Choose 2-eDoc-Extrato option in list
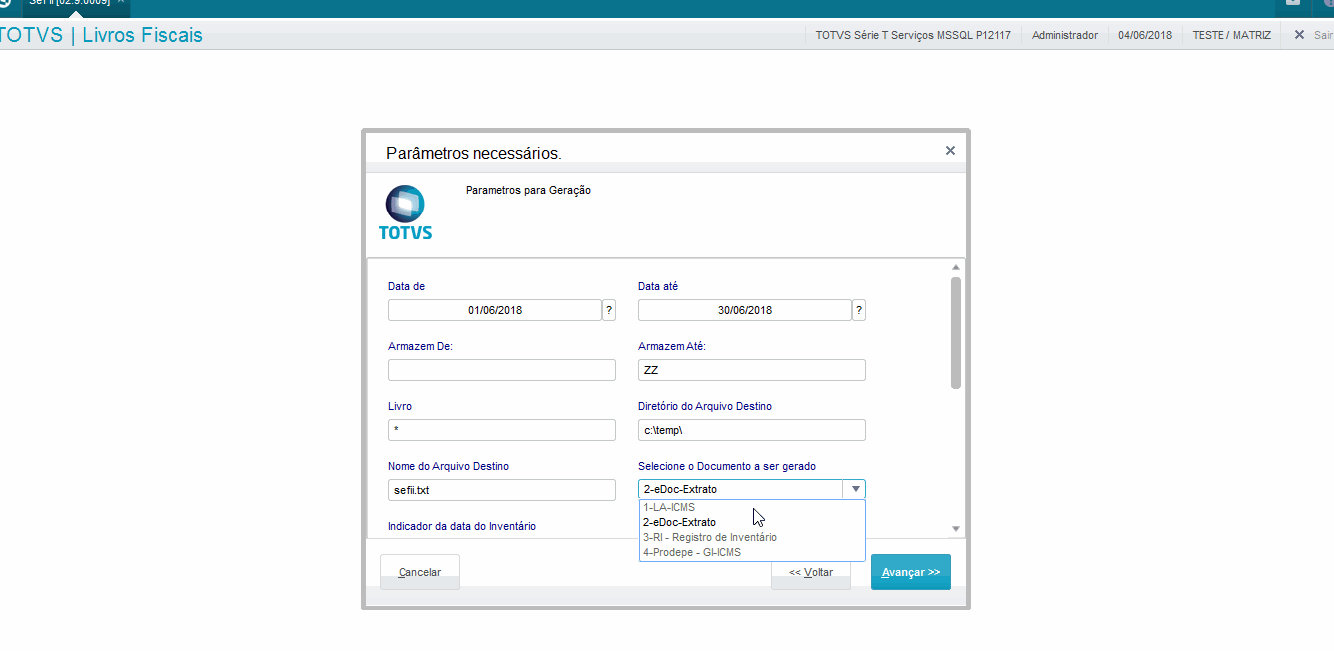Screen dimensions: 1334x651 pyautogui.click(x=752, y=522)
